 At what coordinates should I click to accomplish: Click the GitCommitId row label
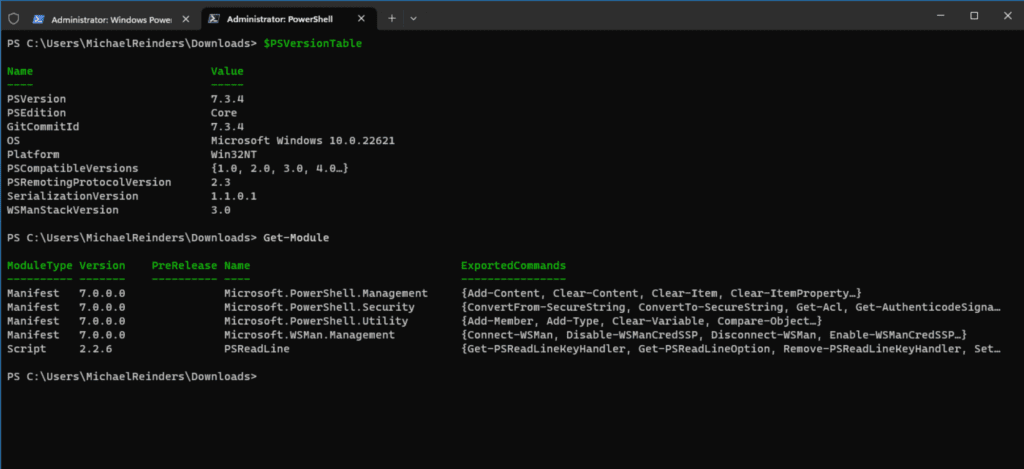click(x=43, y=127)
